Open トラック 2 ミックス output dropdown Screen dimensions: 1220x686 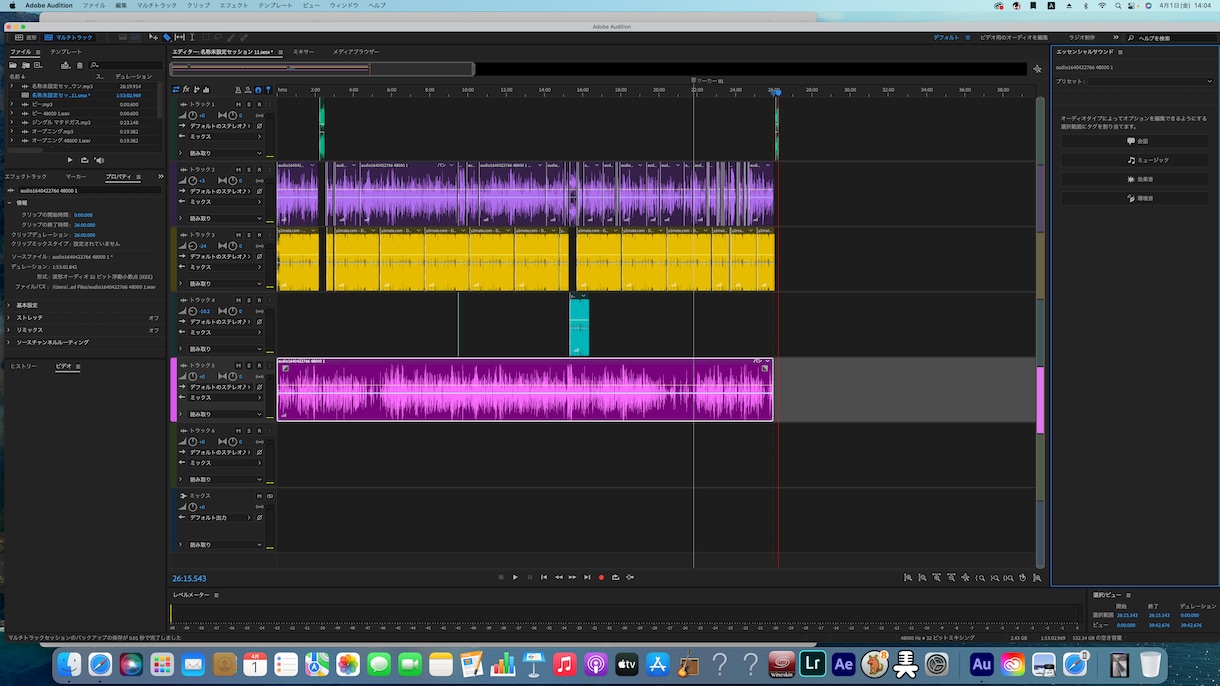(226, 201)
